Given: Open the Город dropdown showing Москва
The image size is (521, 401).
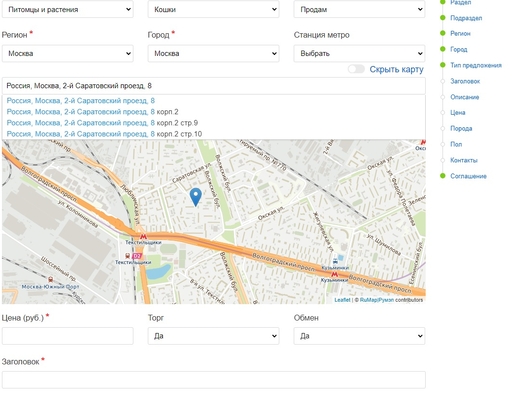Looking at the screenshot, I should click(214, 53).
